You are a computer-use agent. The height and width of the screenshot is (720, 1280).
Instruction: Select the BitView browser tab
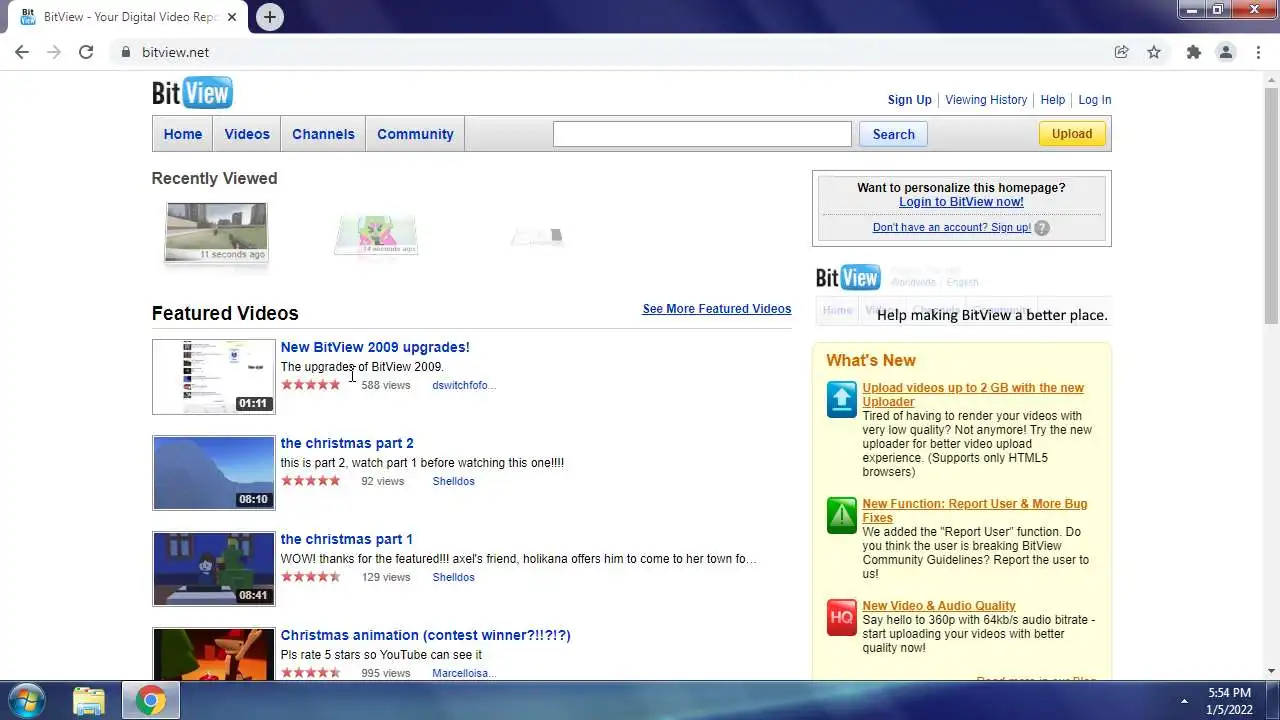tap(128, 17)
